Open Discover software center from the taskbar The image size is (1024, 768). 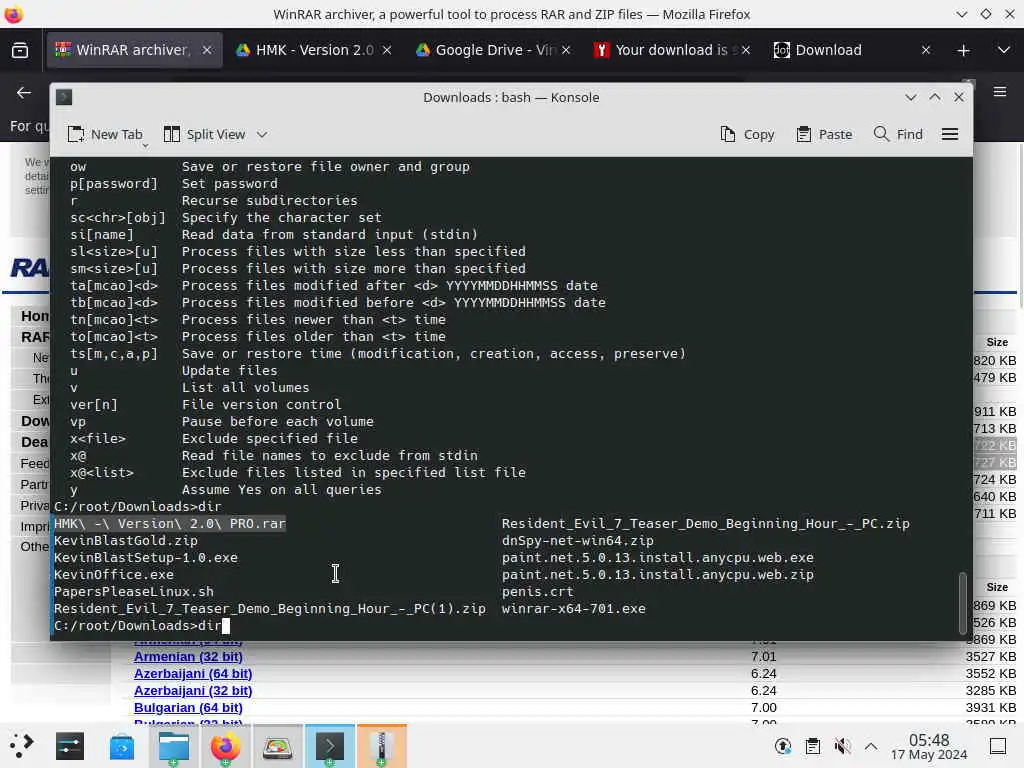[121, 746]
